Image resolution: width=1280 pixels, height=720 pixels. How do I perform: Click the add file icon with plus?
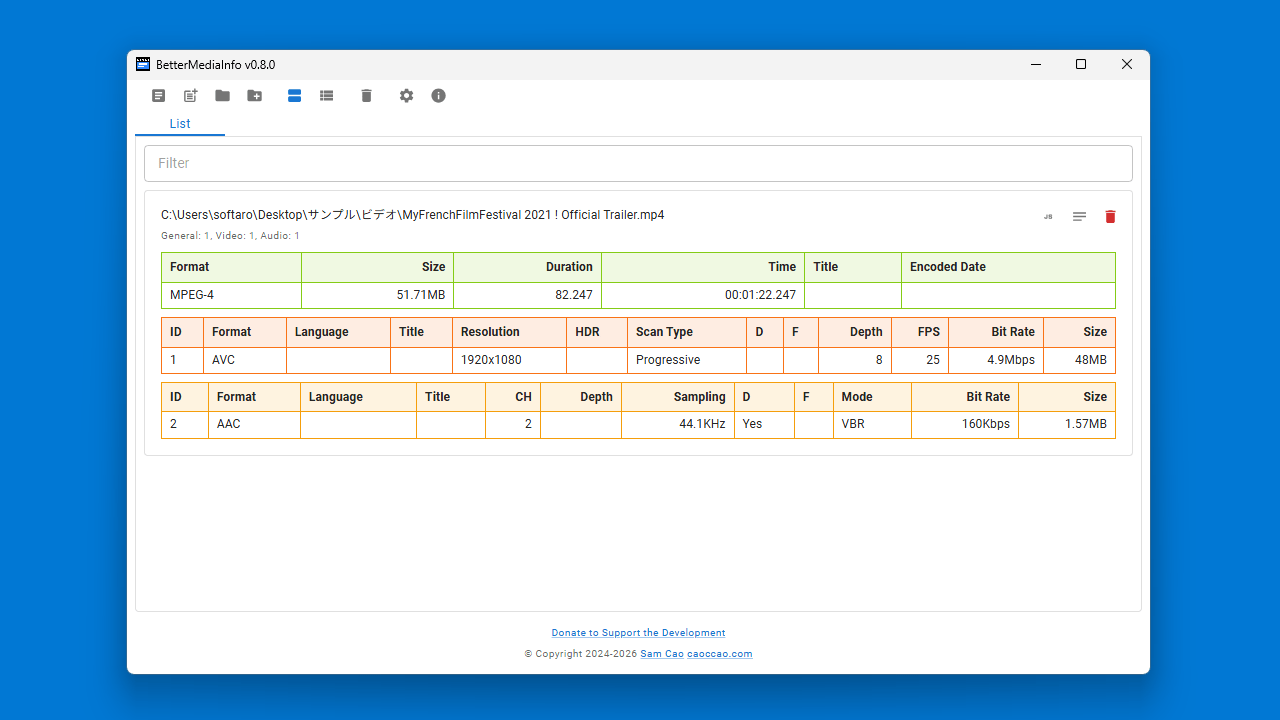pos(190,96)
